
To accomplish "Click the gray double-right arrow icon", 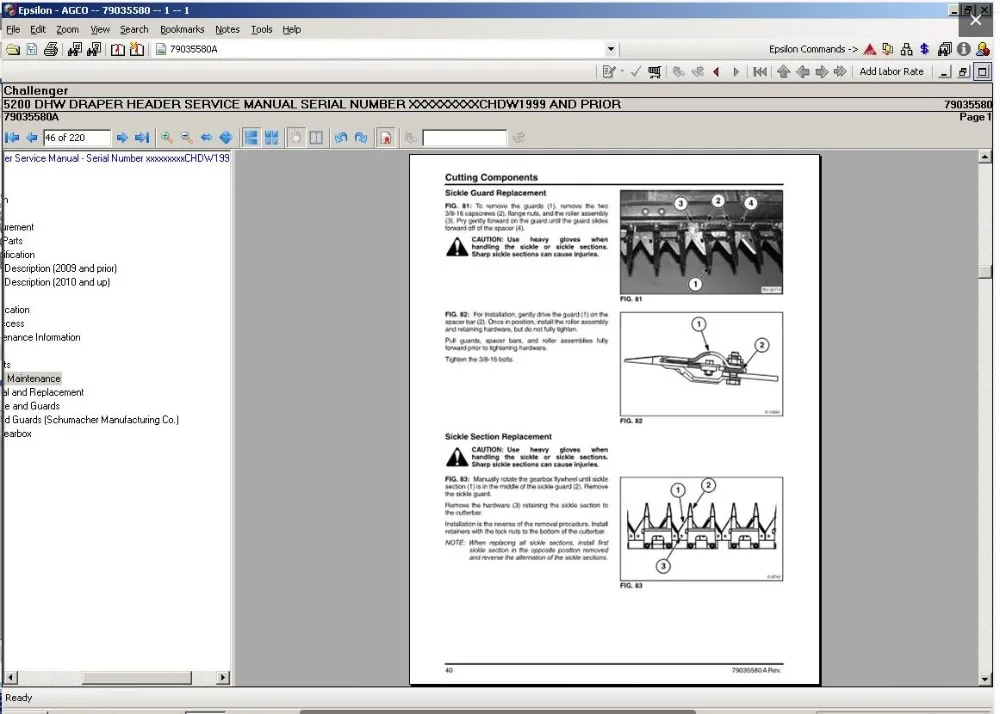I will 840,72.
